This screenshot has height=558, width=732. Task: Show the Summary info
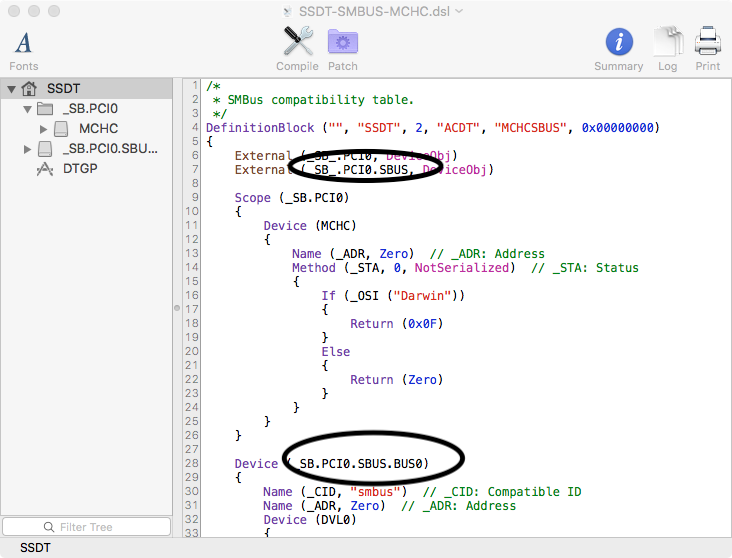(x=619, y=42)
